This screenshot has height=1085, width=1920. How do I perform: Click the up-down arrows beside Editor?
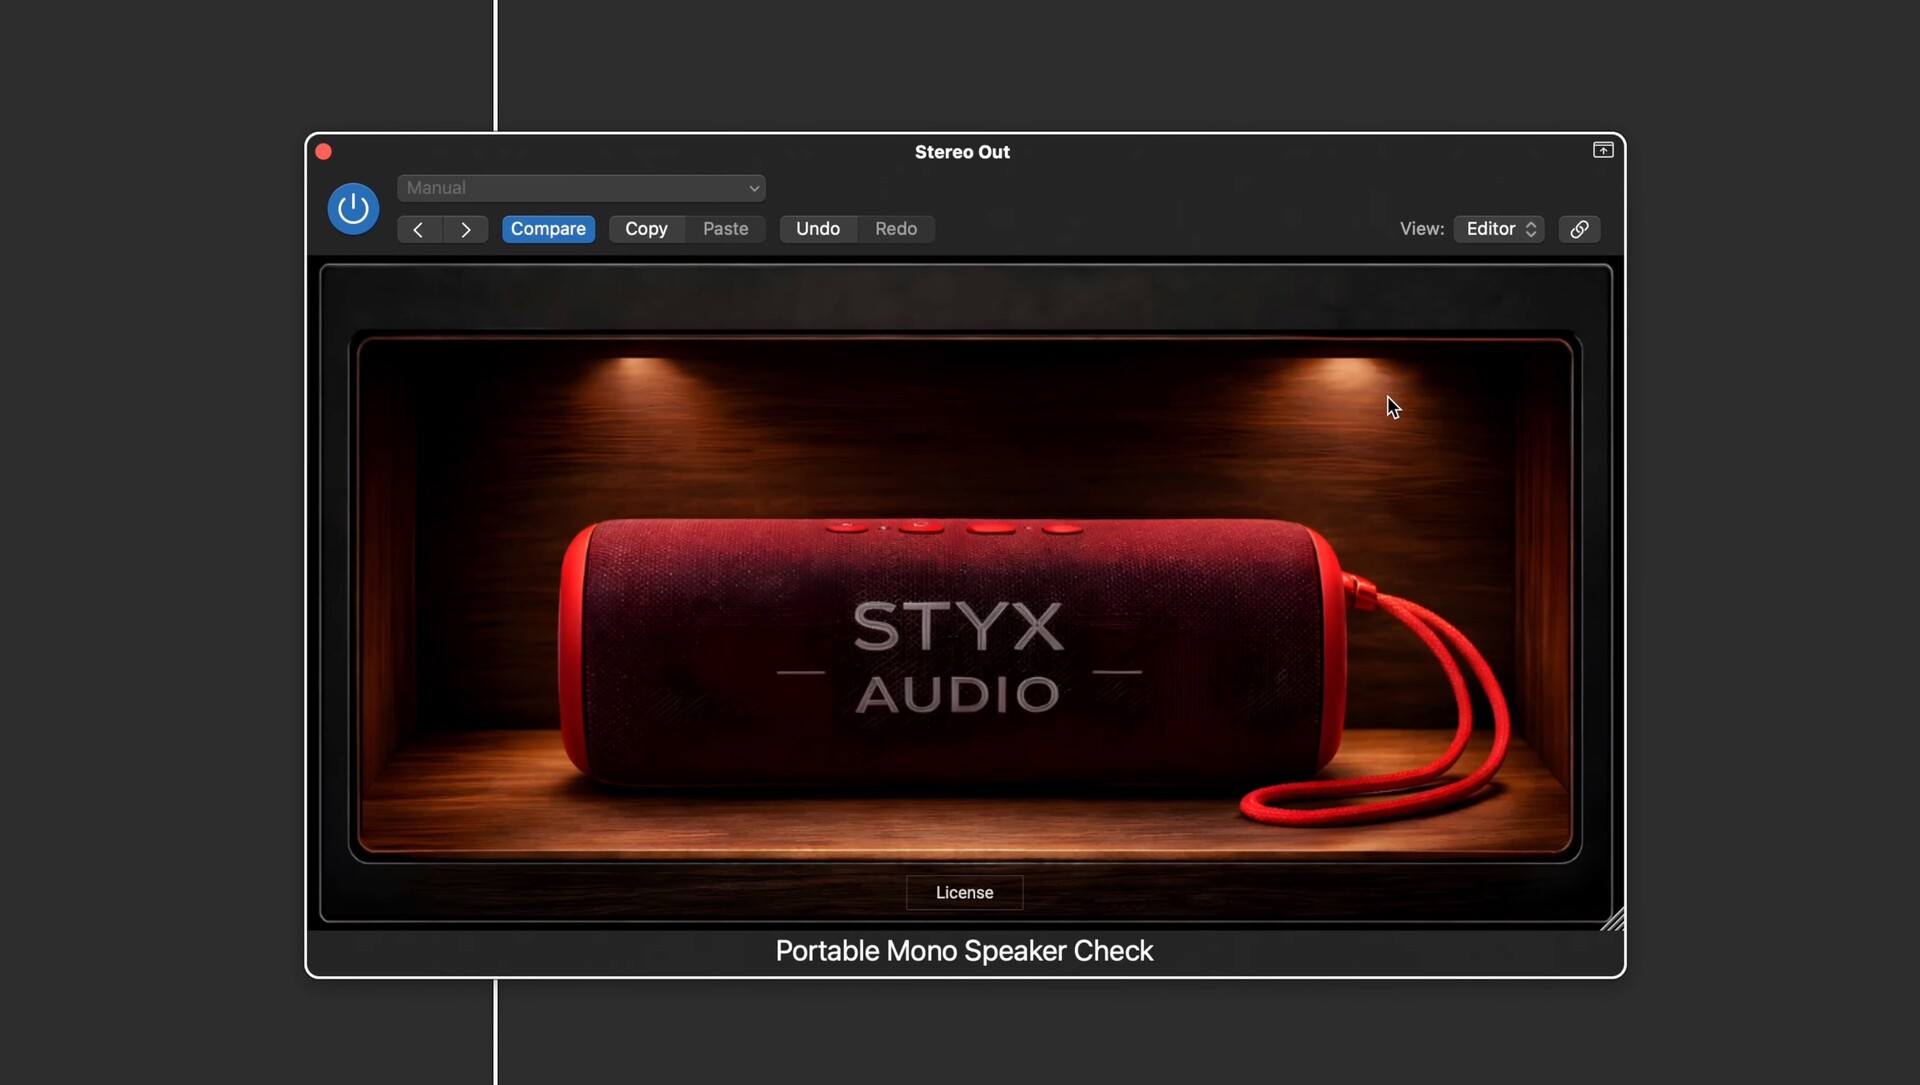point(1531,229)
